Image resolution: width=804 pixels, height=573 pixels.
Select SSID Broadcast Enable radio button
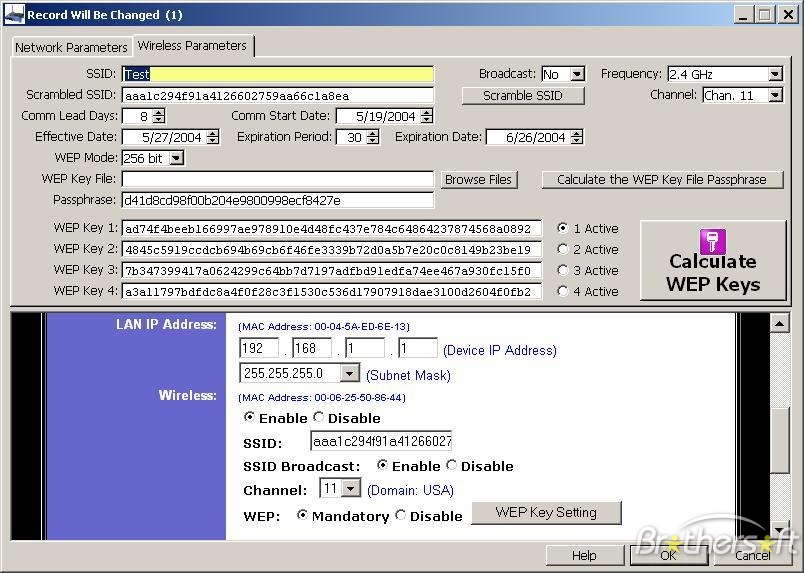(x=382, y=465)
